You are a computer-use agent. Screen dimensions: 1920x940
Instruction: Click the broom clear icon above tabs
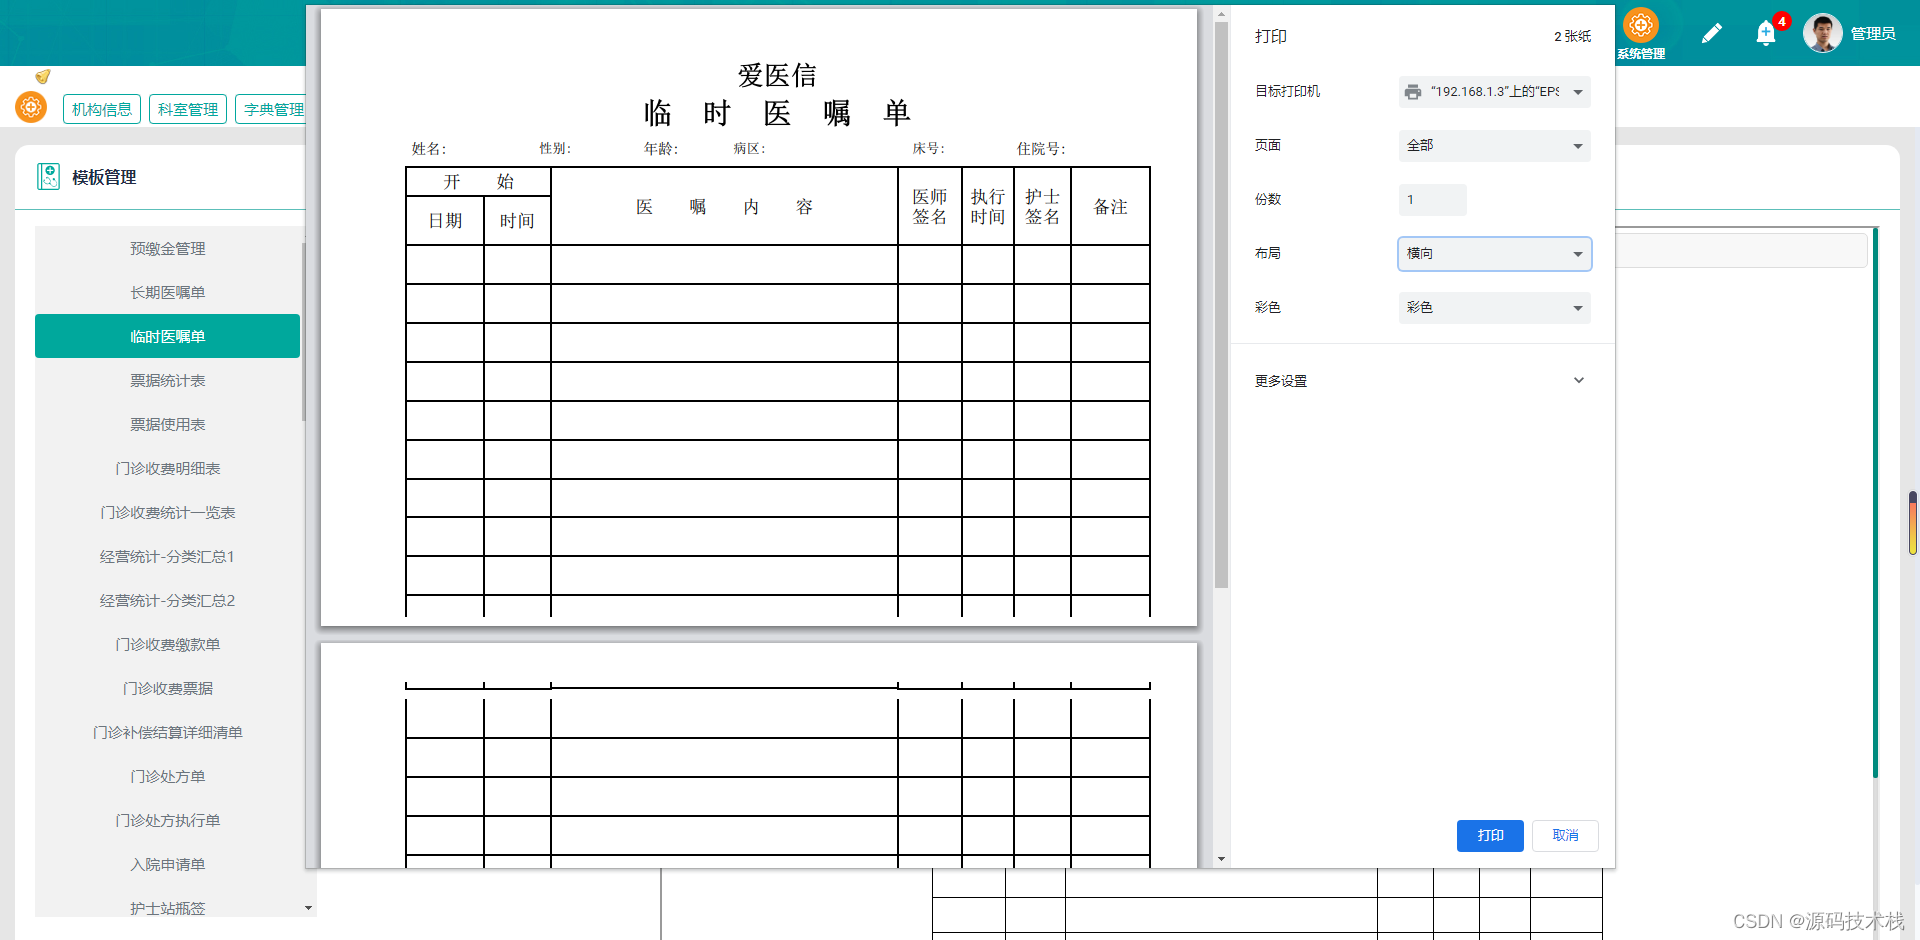[x=42, y=76]
